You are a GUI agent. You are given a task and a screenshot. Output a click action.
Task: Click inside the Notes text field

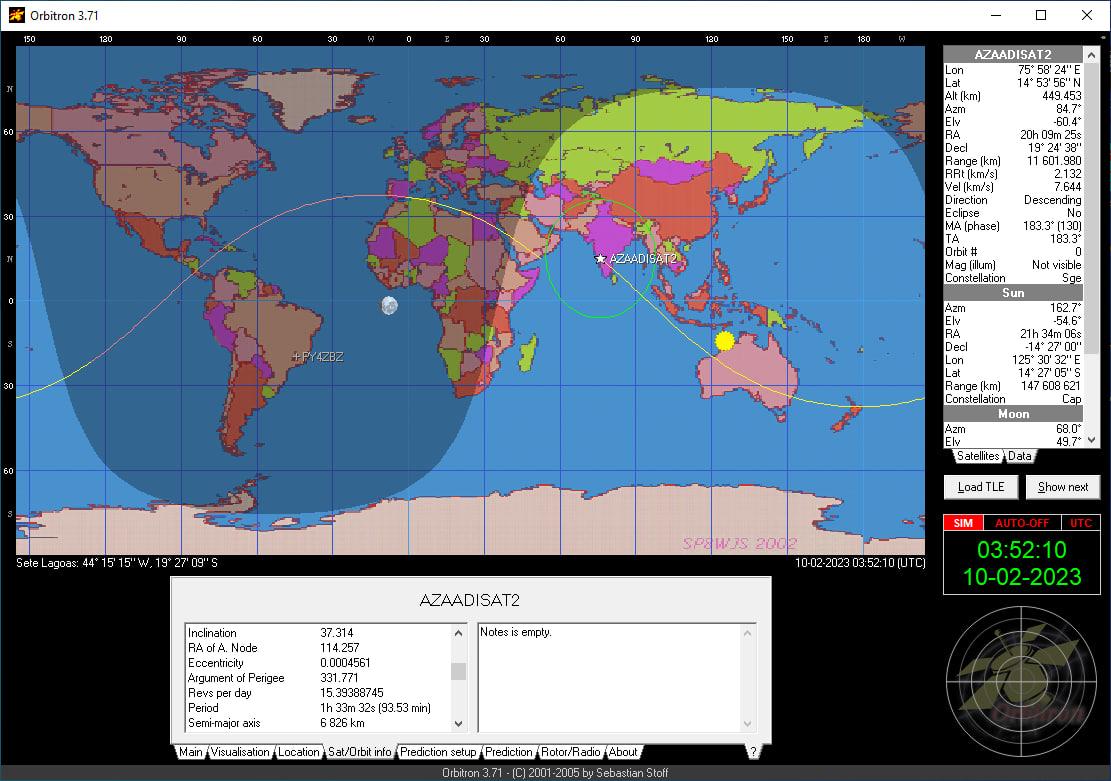[x=609, y=678]
